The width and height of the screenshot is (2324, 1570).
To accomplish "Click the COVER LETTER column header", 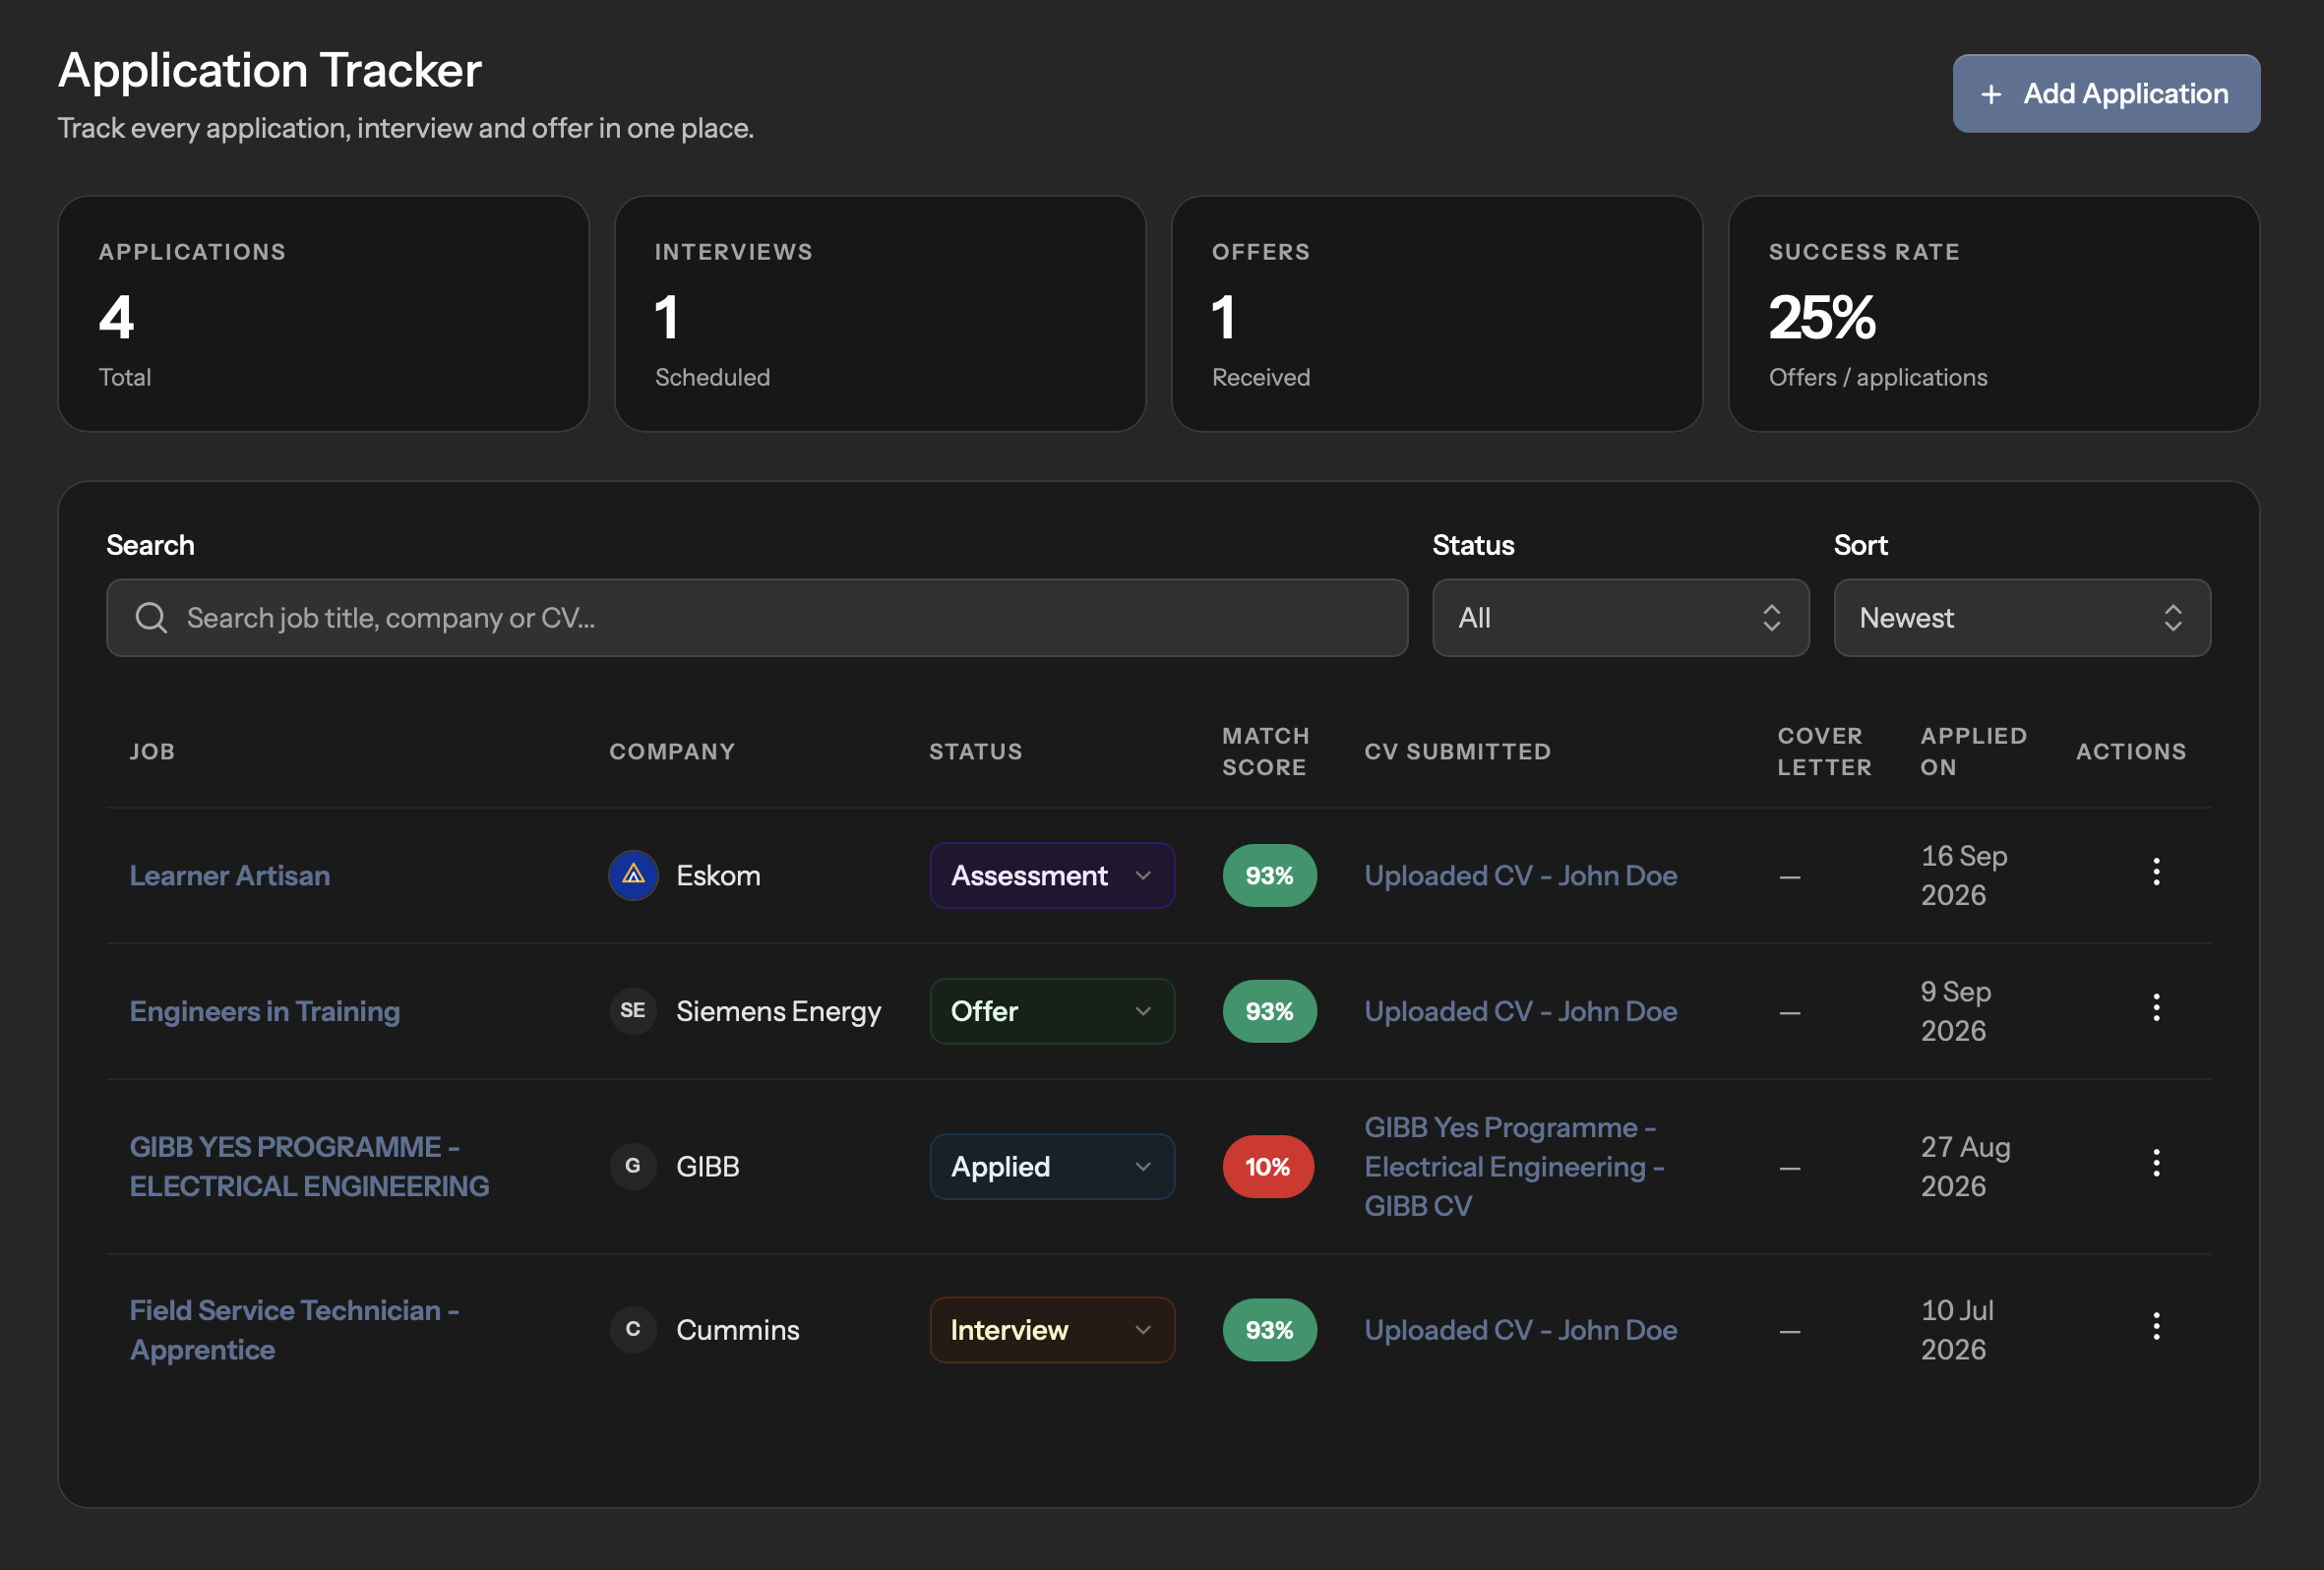I will (1824, 751).
